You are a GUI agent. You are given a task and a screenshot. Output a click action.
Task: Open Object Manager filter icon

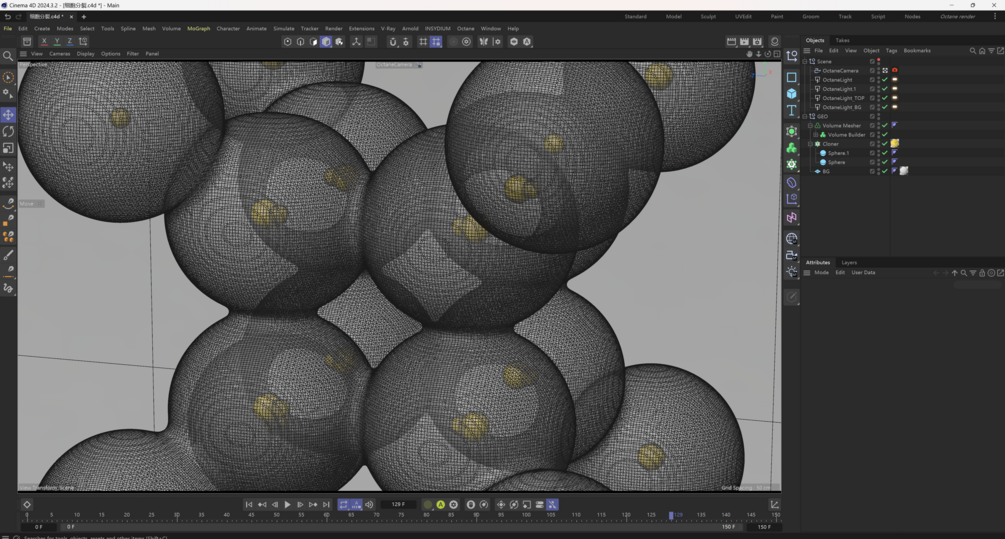pyautogui.click(x=991, y=51)
